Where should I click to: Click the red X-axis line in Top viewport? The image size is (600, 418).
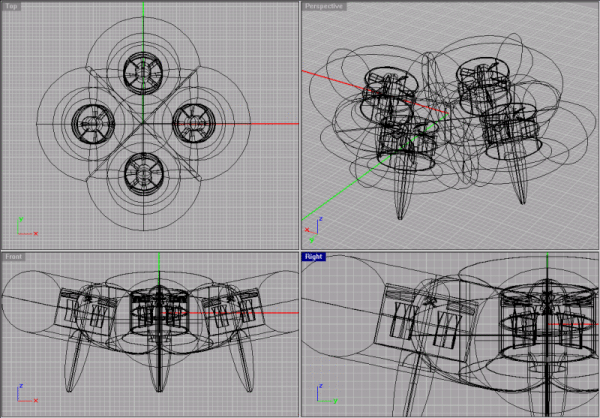tap(260, 124)
